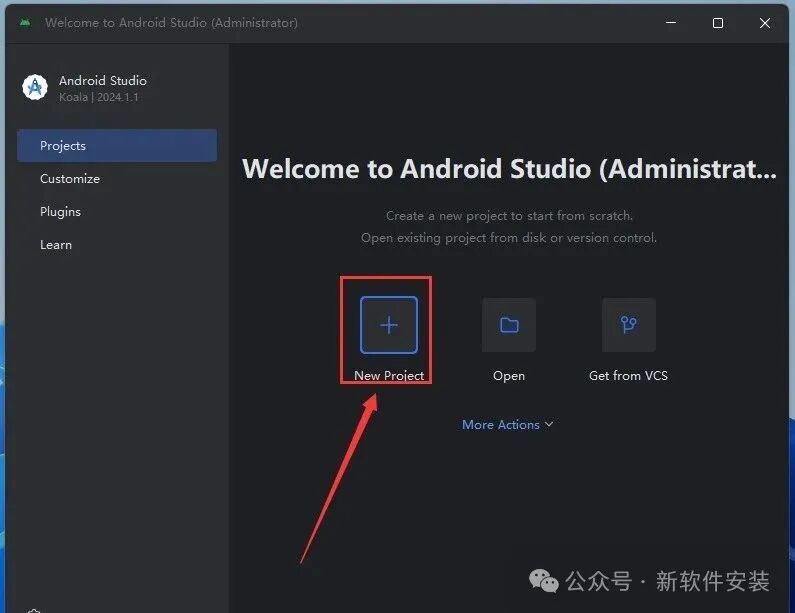
Task: Click the Android Studio product name text
Action: 103,81
